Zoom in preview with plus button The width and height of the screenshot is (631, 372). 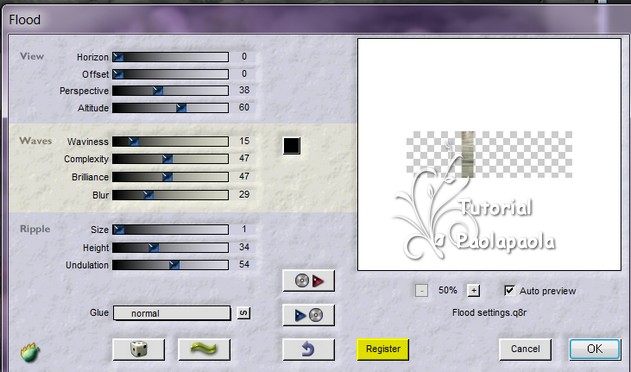[x=474, y=290]
